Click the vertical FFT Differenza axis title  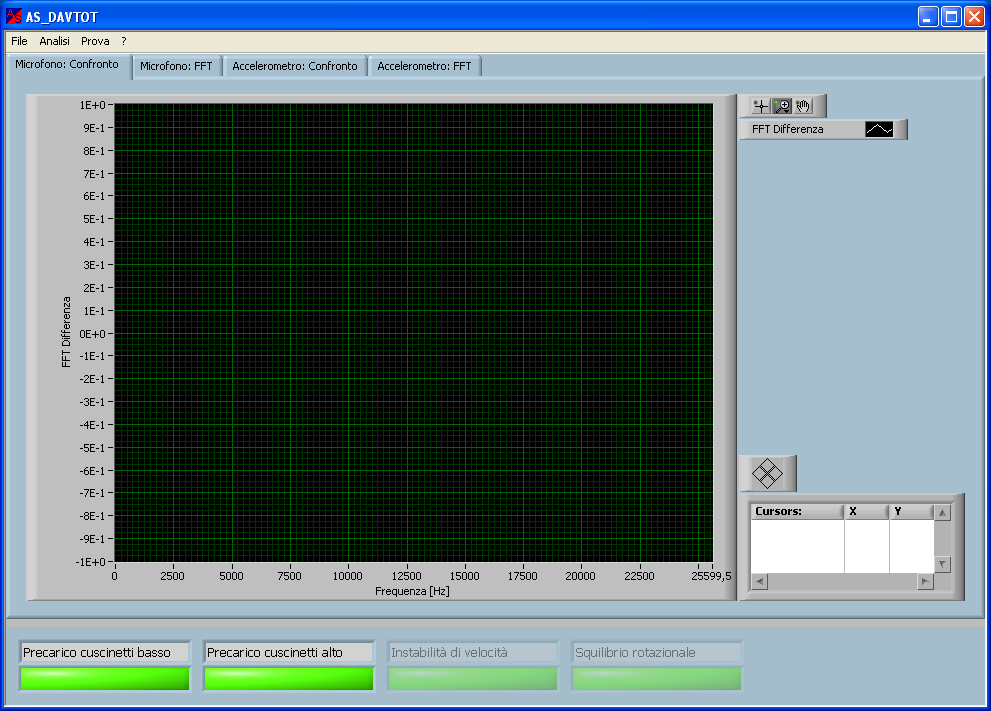click(x=66, y=332)
